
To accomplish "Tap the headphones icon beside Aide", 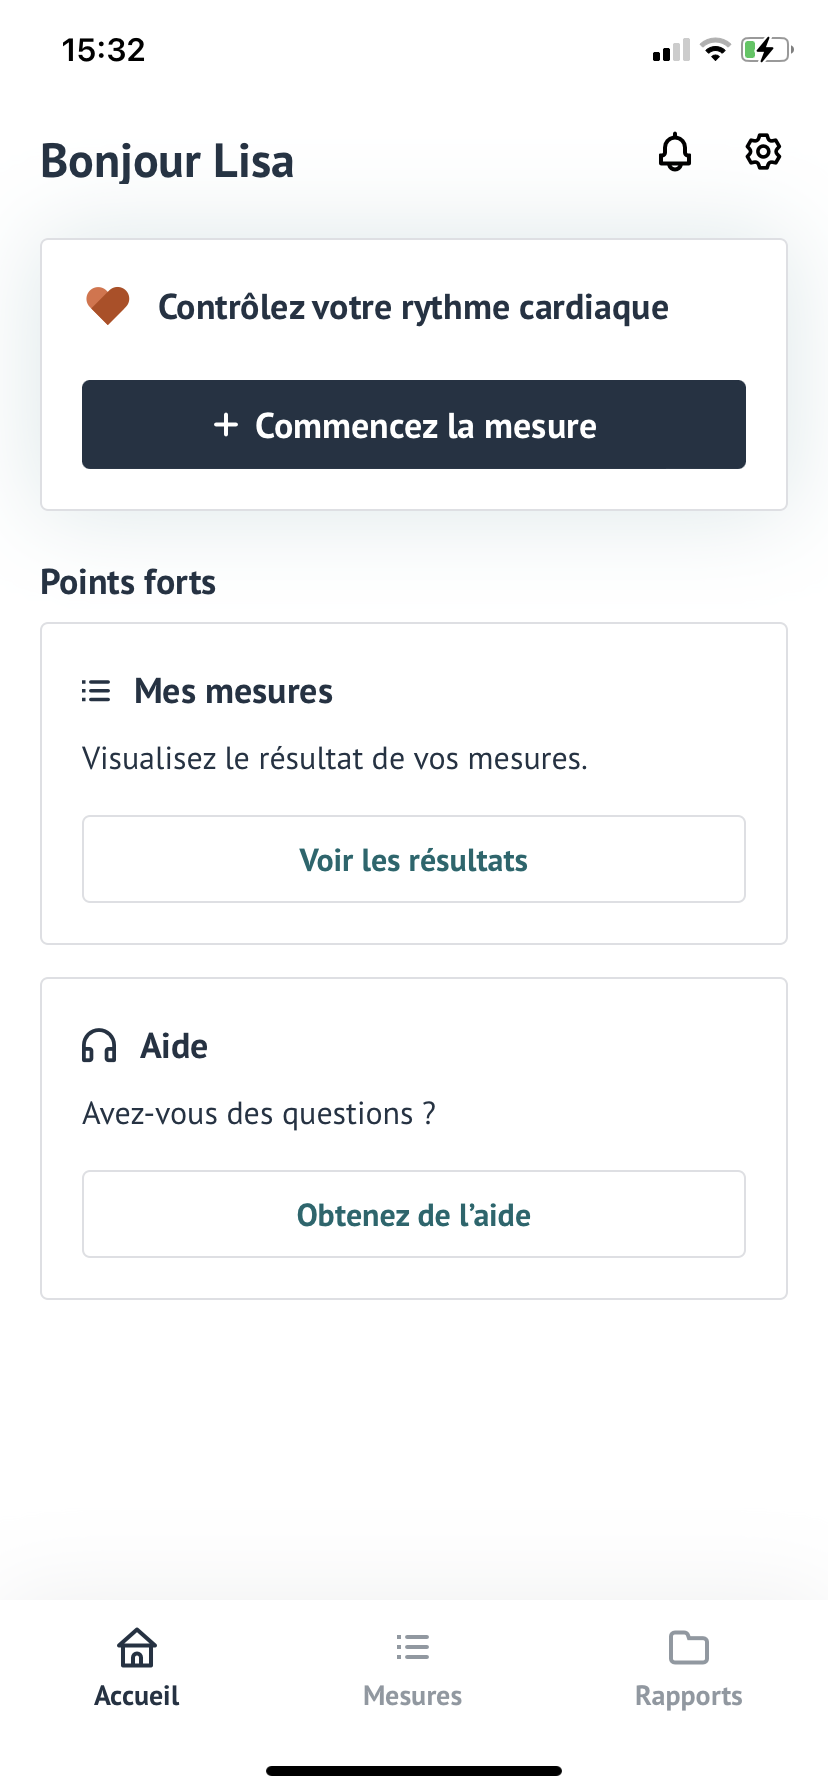I will [x=99, y=1046].
